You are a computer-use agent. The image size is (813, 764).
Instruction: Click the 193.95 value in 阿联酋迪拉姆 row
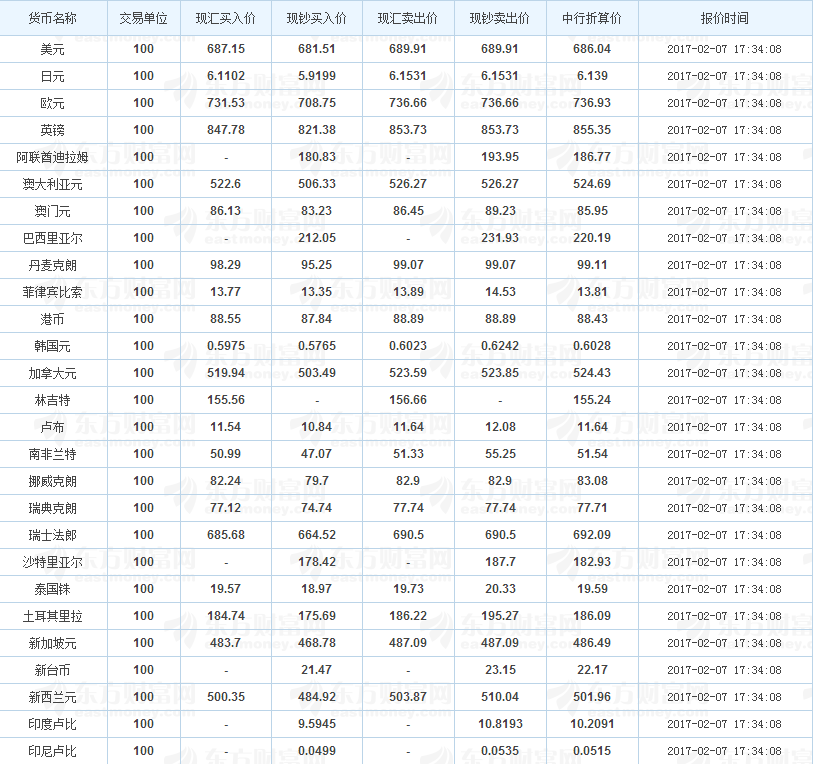tap(500, 157)
